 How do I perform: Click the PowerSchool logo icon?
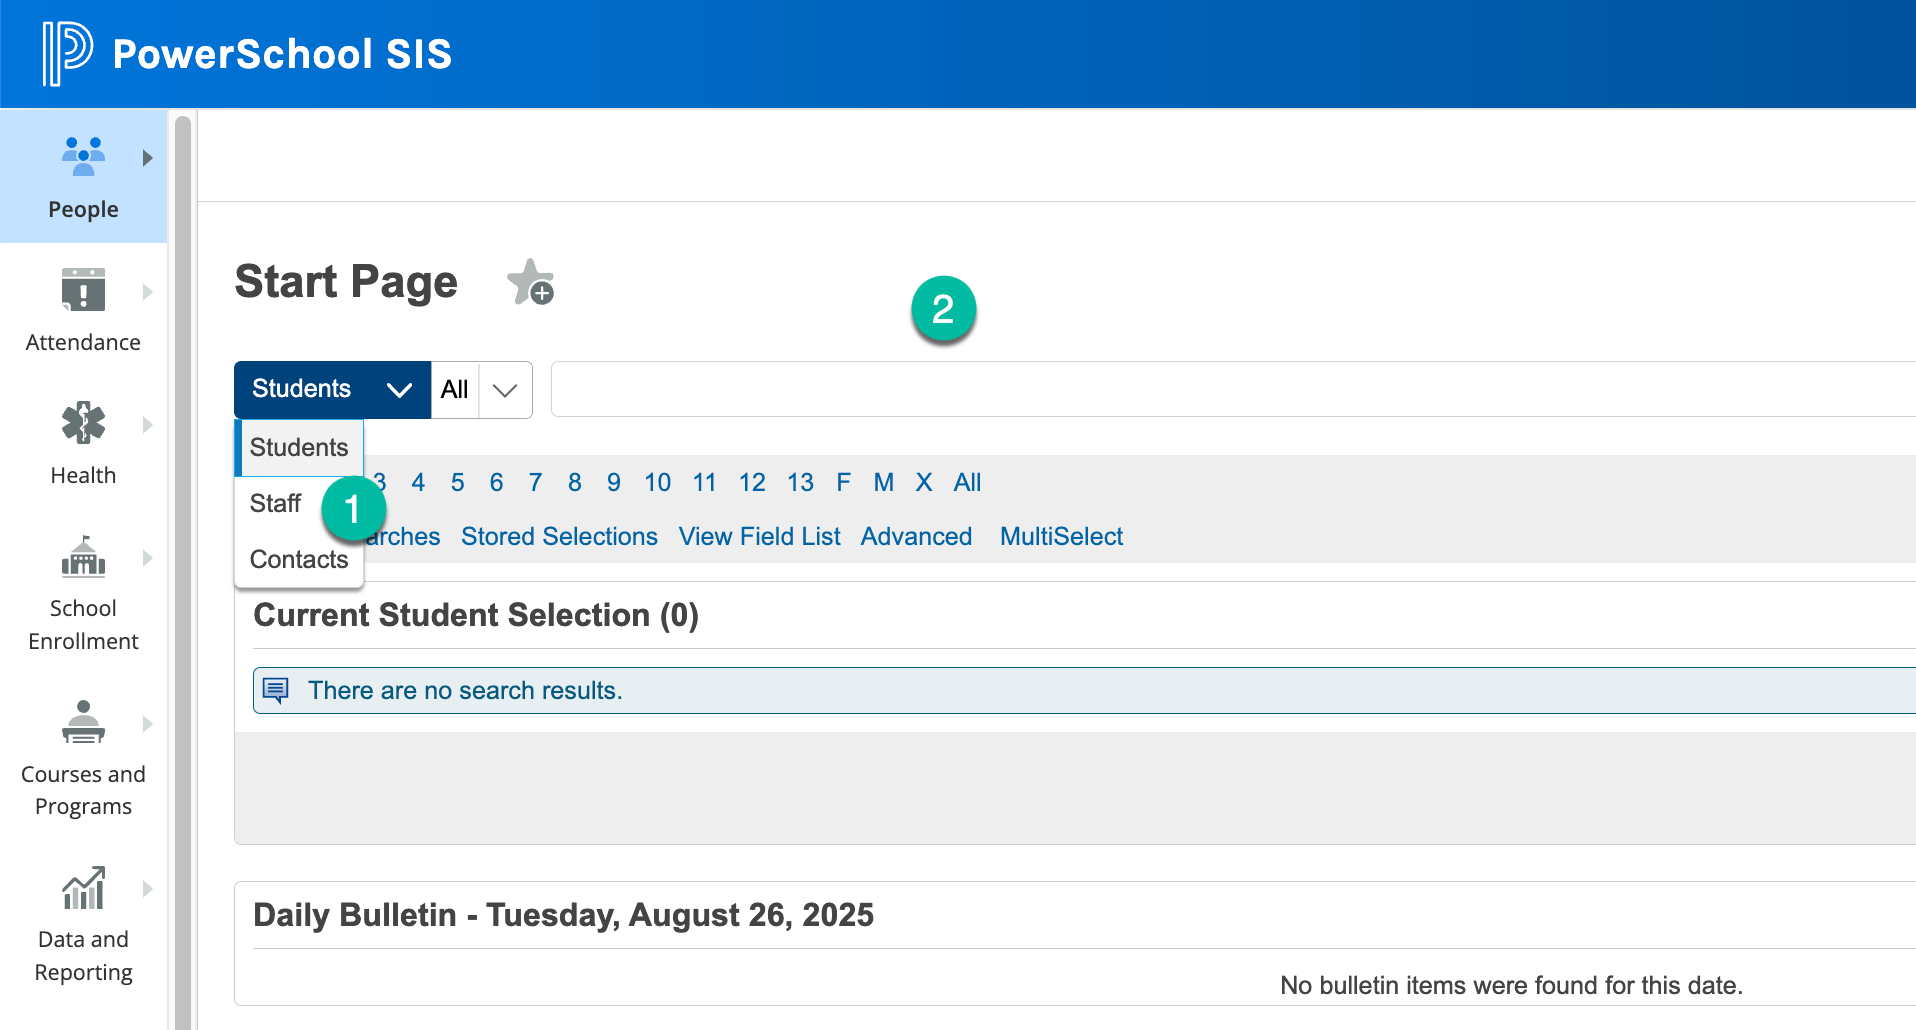tap(67, 54)
